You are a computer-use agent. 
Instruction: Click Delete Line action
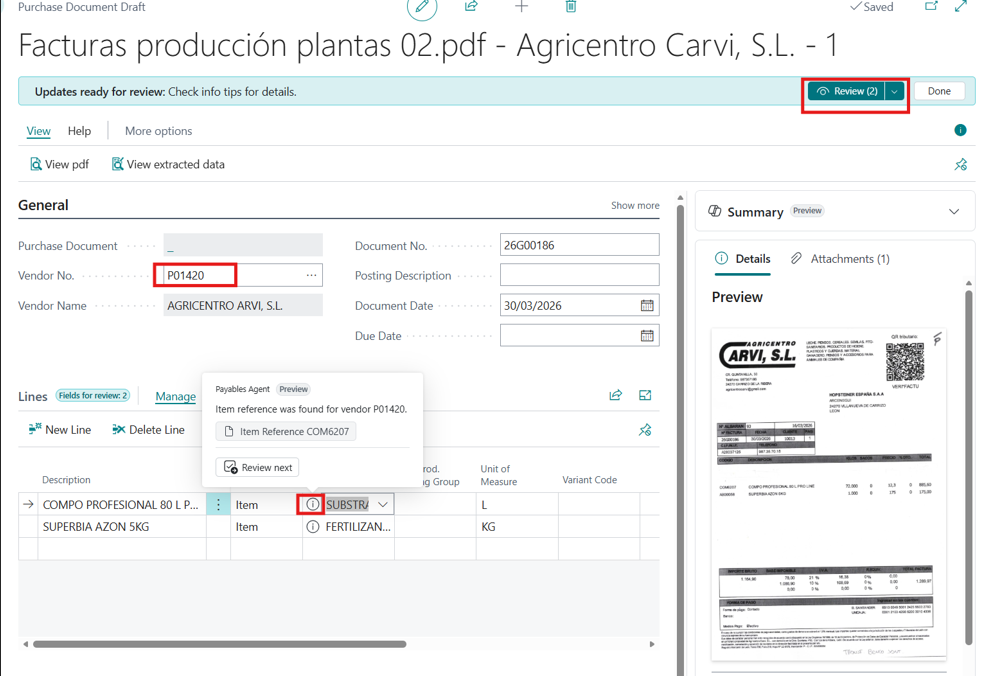pyautogui.click(x=148, y=430)
